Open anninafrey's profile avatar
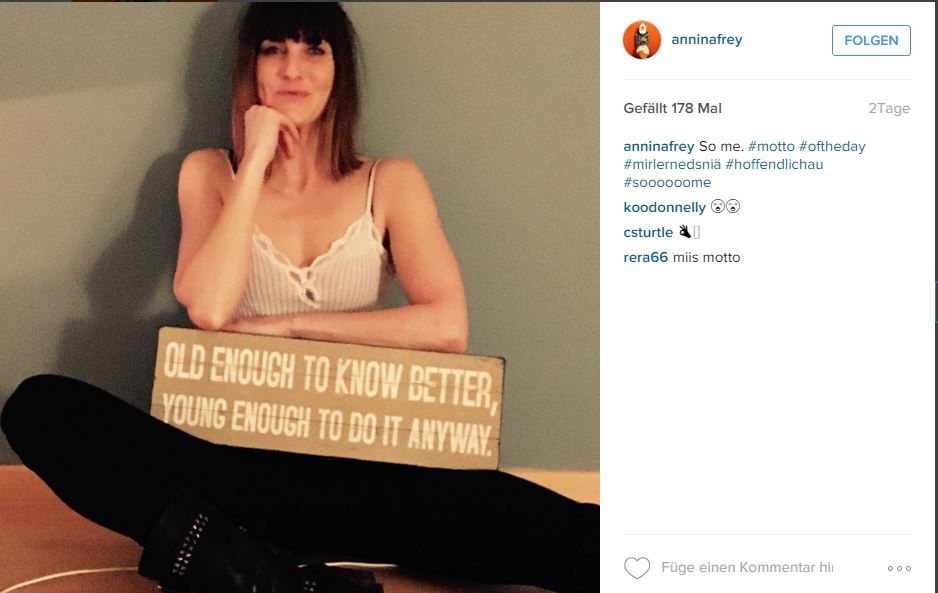This screenshot has height=593, width=938. [642, 40]
